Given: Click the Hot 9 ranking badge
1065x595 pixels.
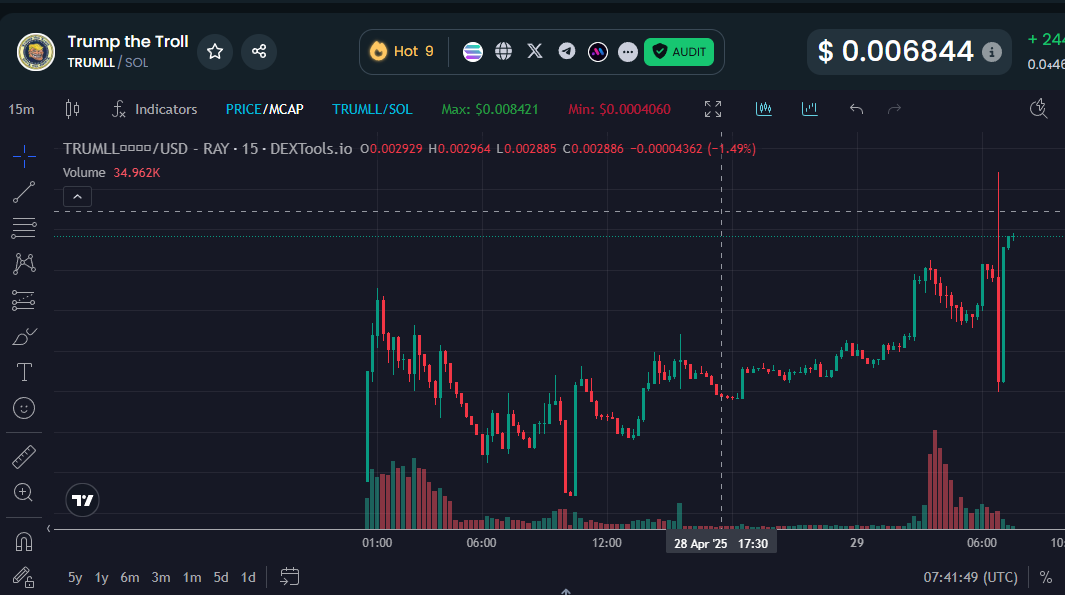Looking at the screenshot, I should click(401, 52).
